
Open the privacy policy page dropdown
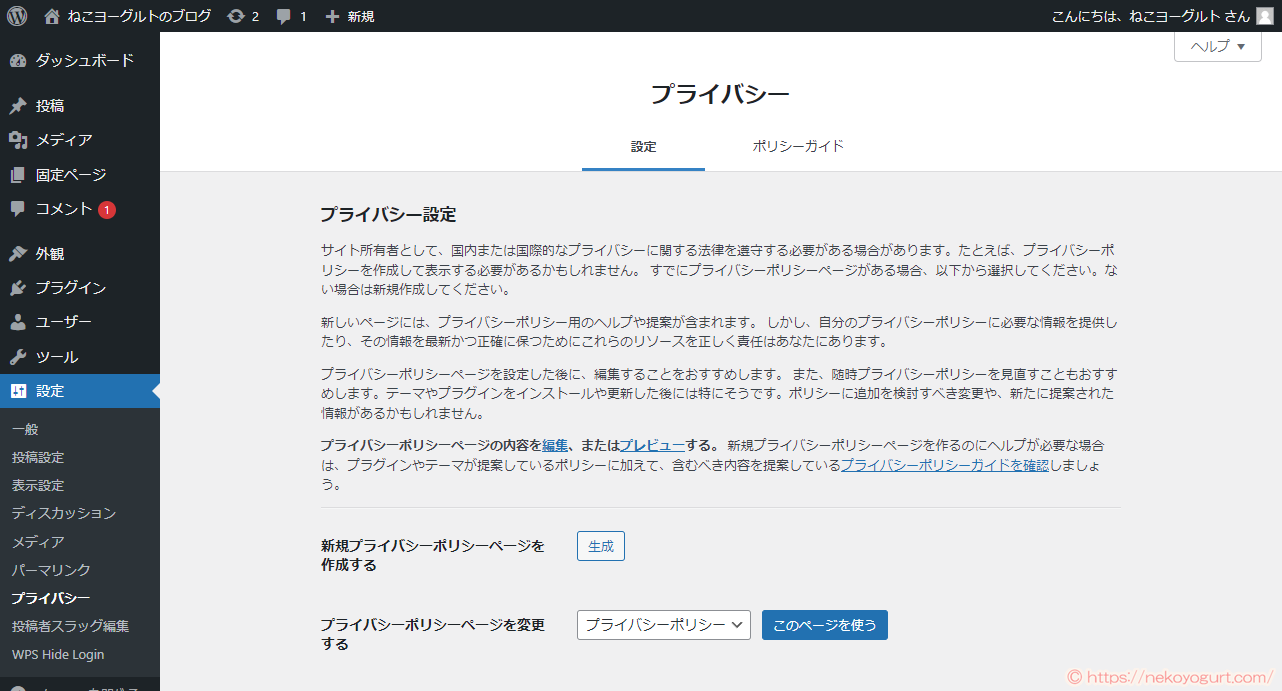pos(663,624)
